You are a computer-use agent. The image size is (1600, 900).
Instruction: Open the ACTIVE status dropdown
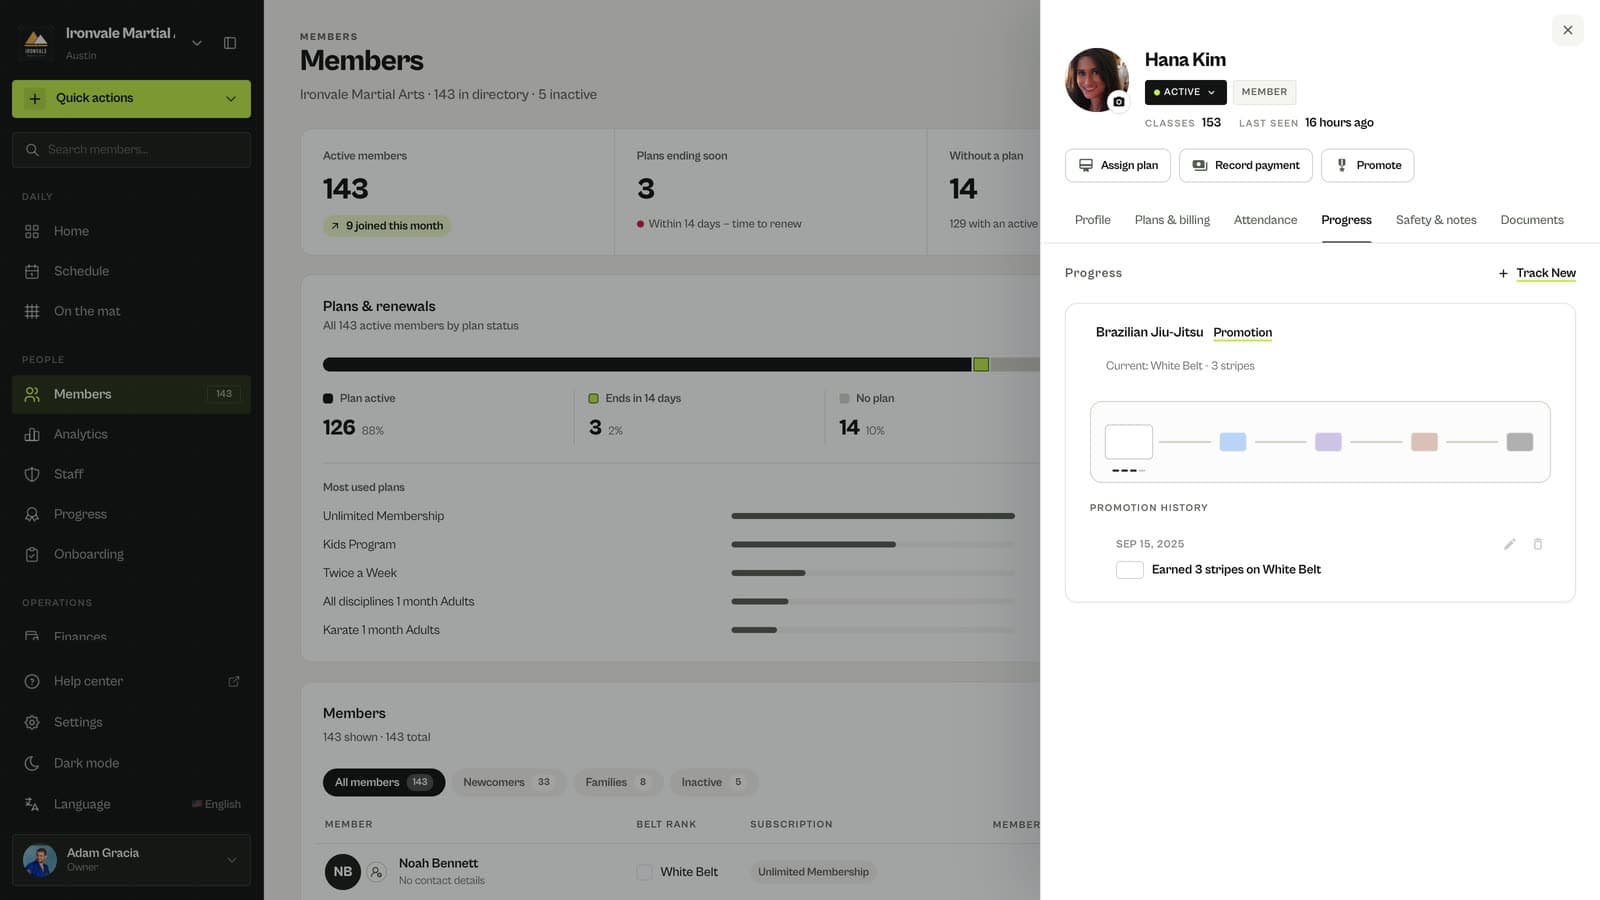pos(1185,92)
